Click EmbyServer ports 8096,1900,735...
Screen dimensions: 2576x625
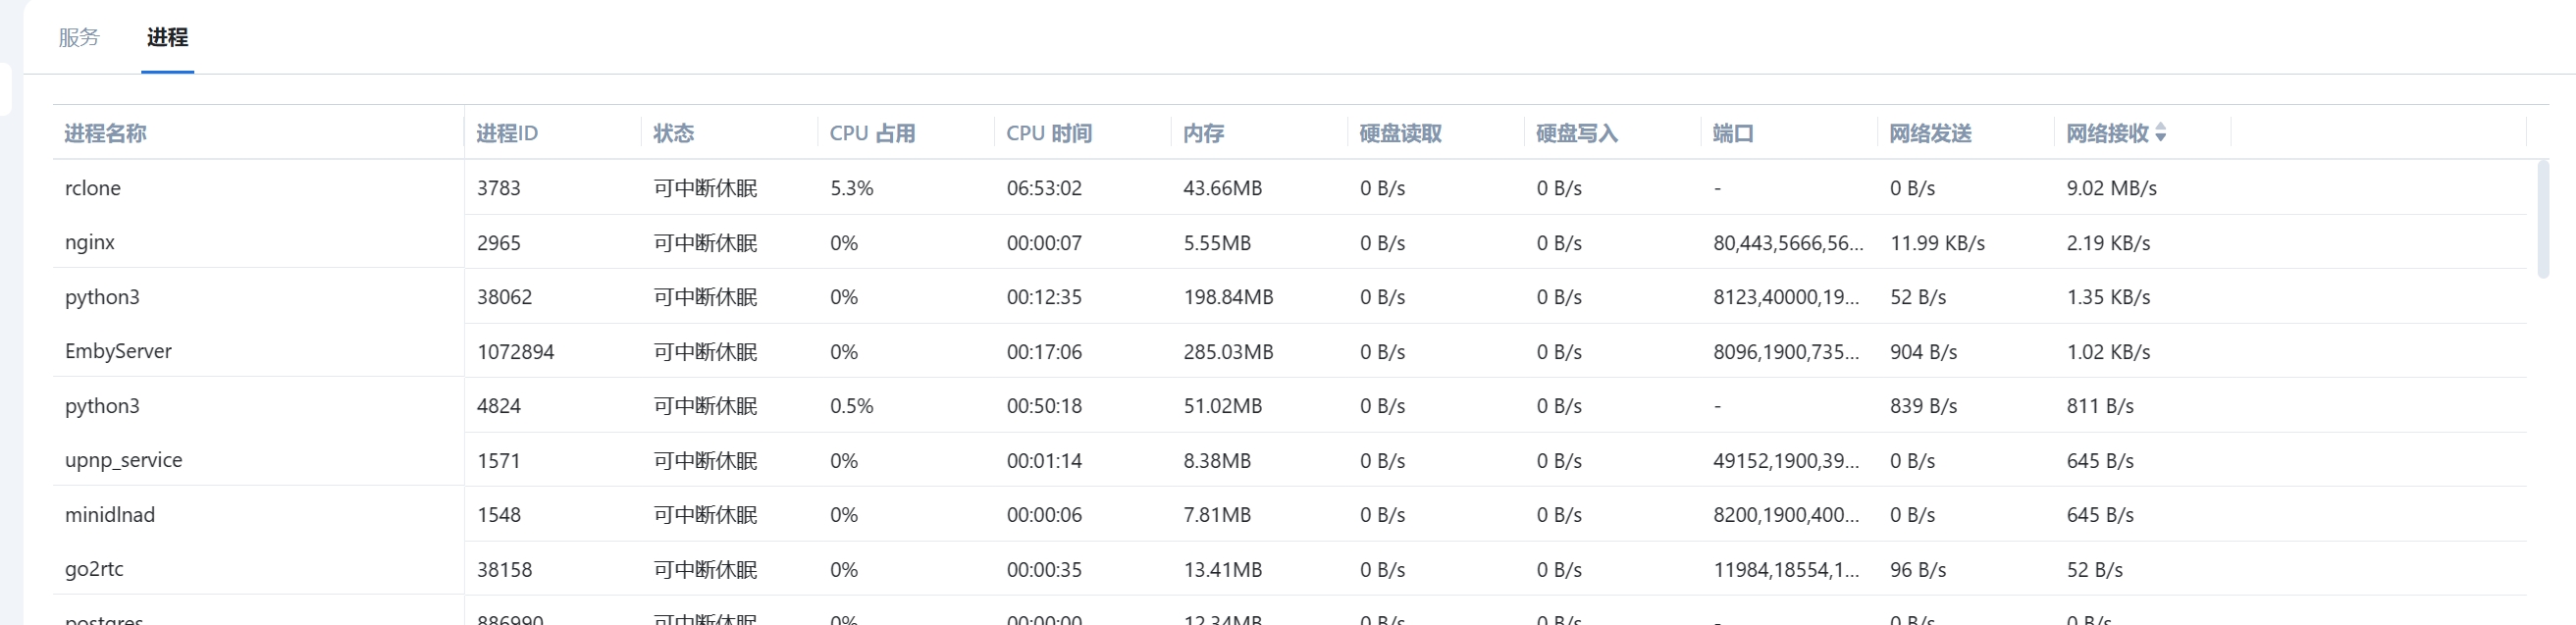click(x=1786, y=352)
